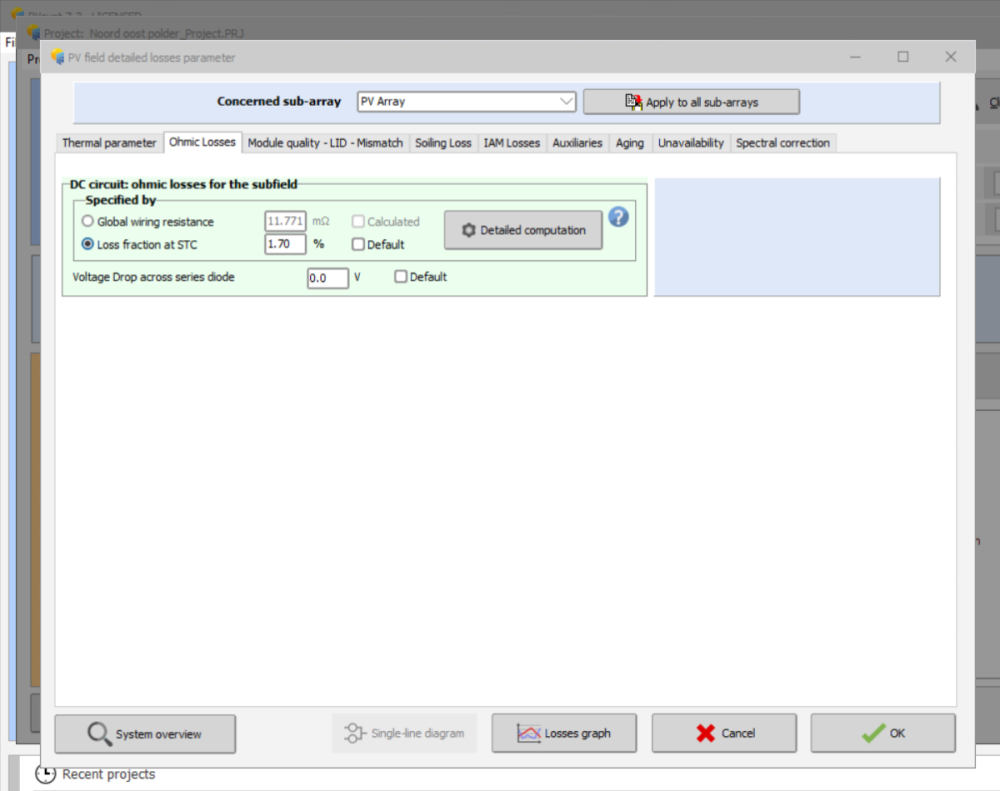Cancel with the red X button
This screenshot has width=1000, height=791.
tap(724, 733)
